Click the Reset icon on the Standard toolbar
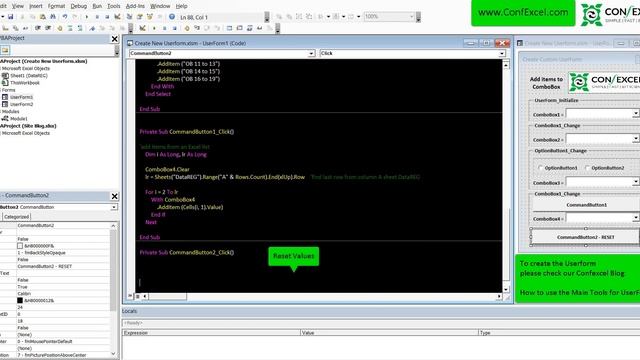The width and height of the screenshot is (640, 360). (x=107, y=17)
